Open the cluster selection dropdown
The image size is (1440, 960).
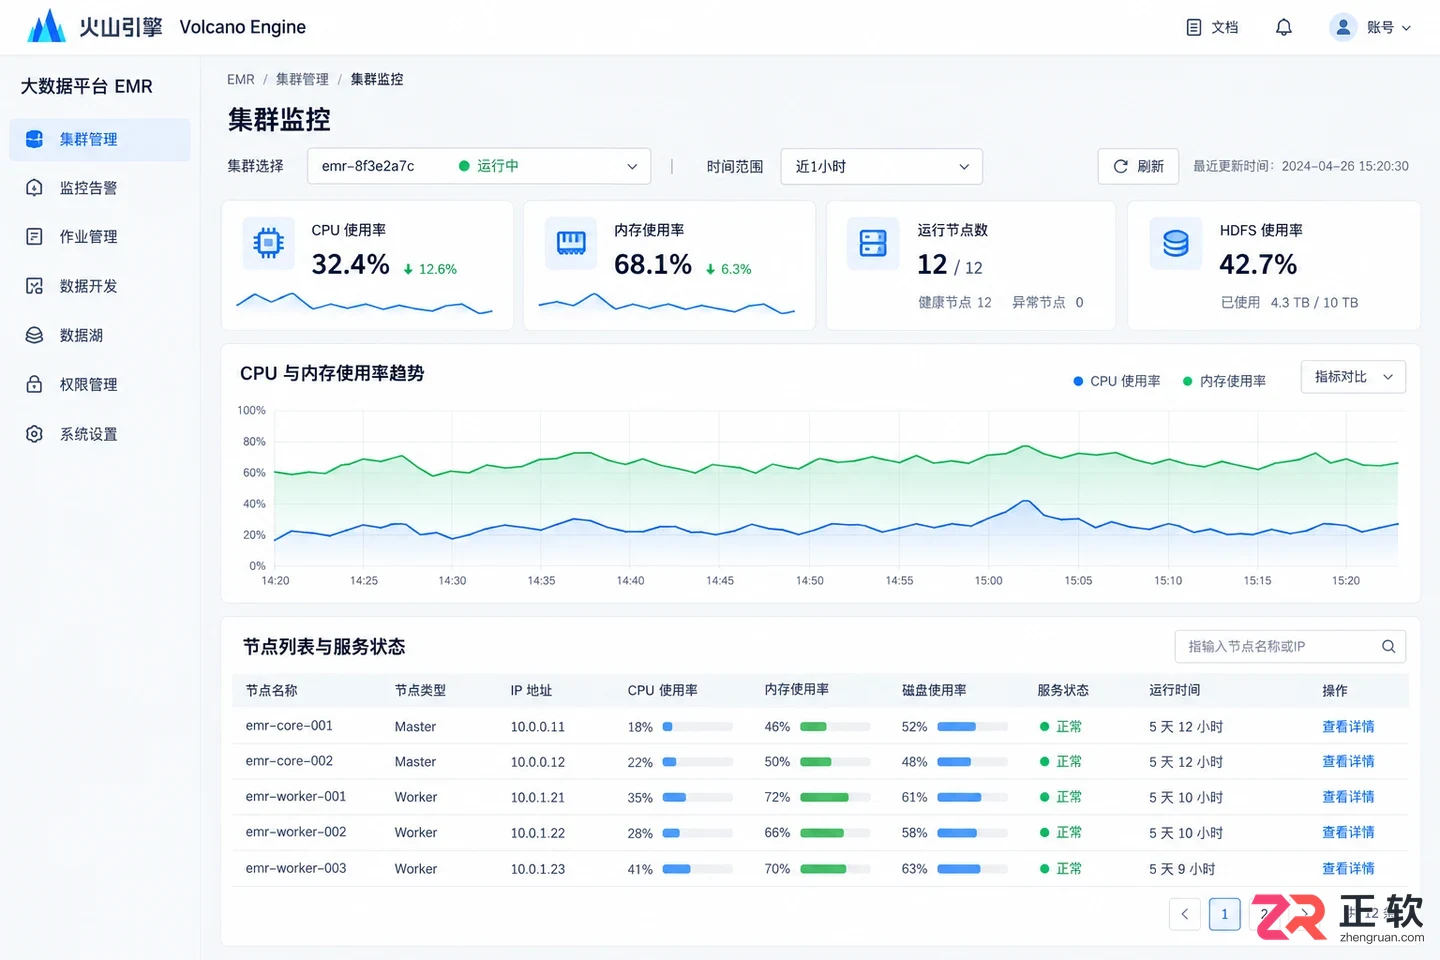(479, 166)
